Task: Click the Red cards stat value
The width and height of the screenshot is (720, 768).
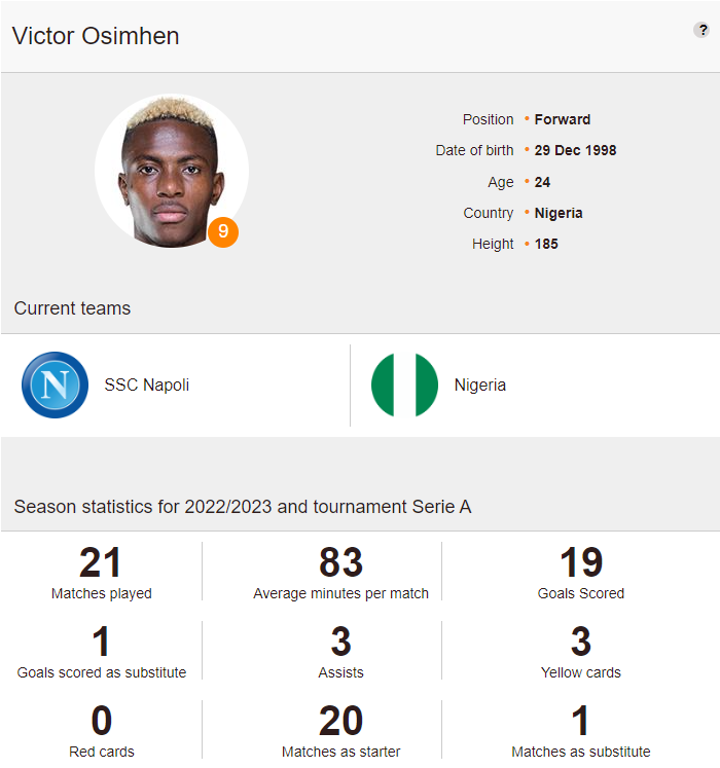Action: (x=101, y=721)
